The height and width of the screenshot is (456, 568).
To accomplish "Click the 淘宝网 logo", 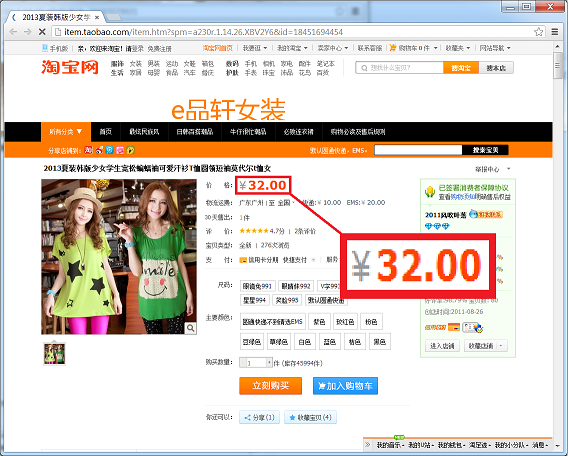I will tap(70, 67).
